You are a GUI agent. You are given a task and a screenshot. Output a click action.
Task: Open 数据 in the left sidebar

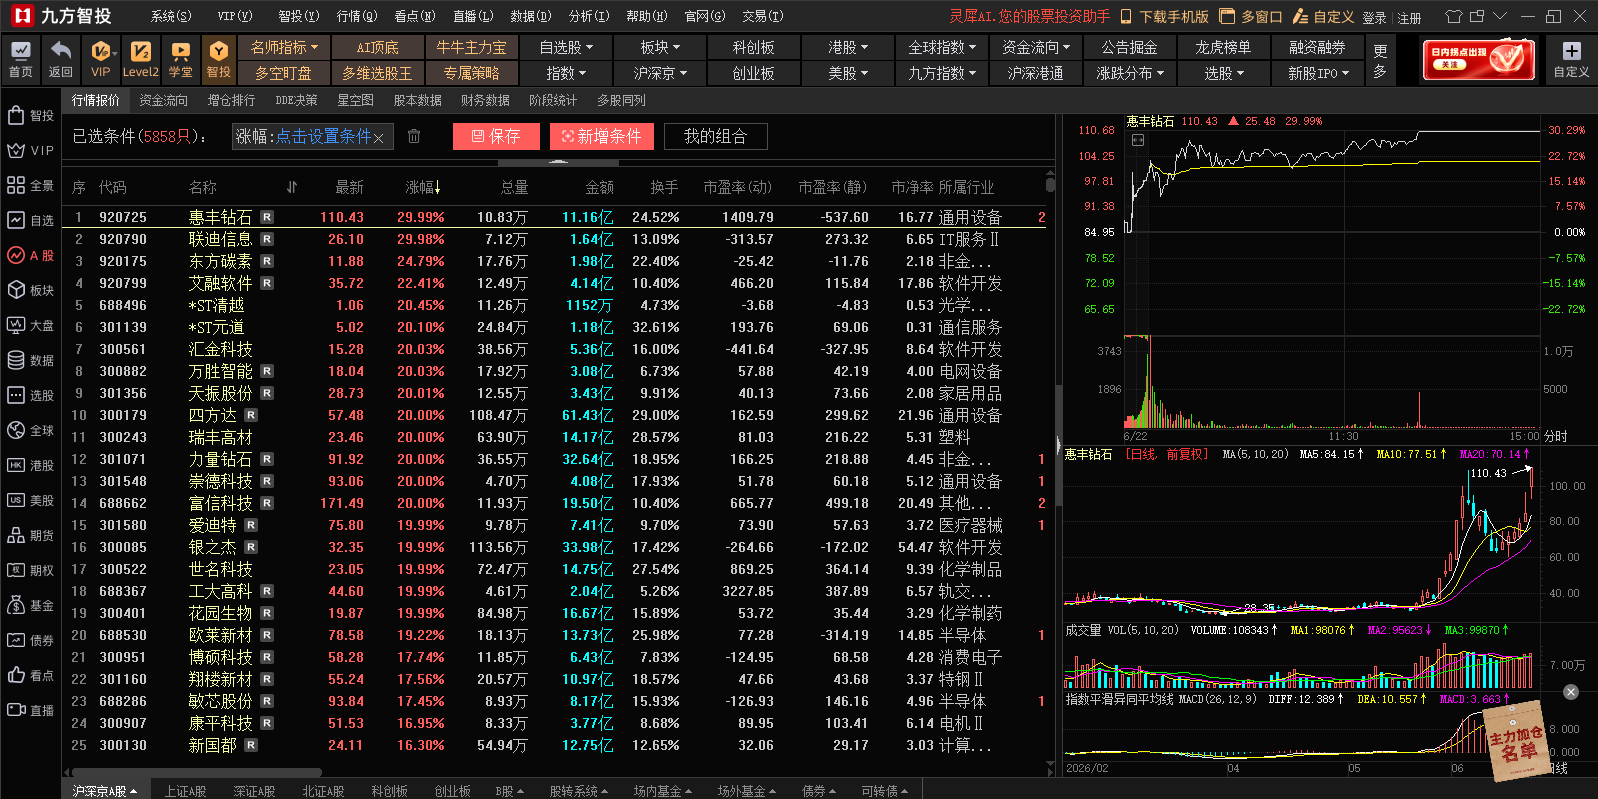(x=30, y=360)
